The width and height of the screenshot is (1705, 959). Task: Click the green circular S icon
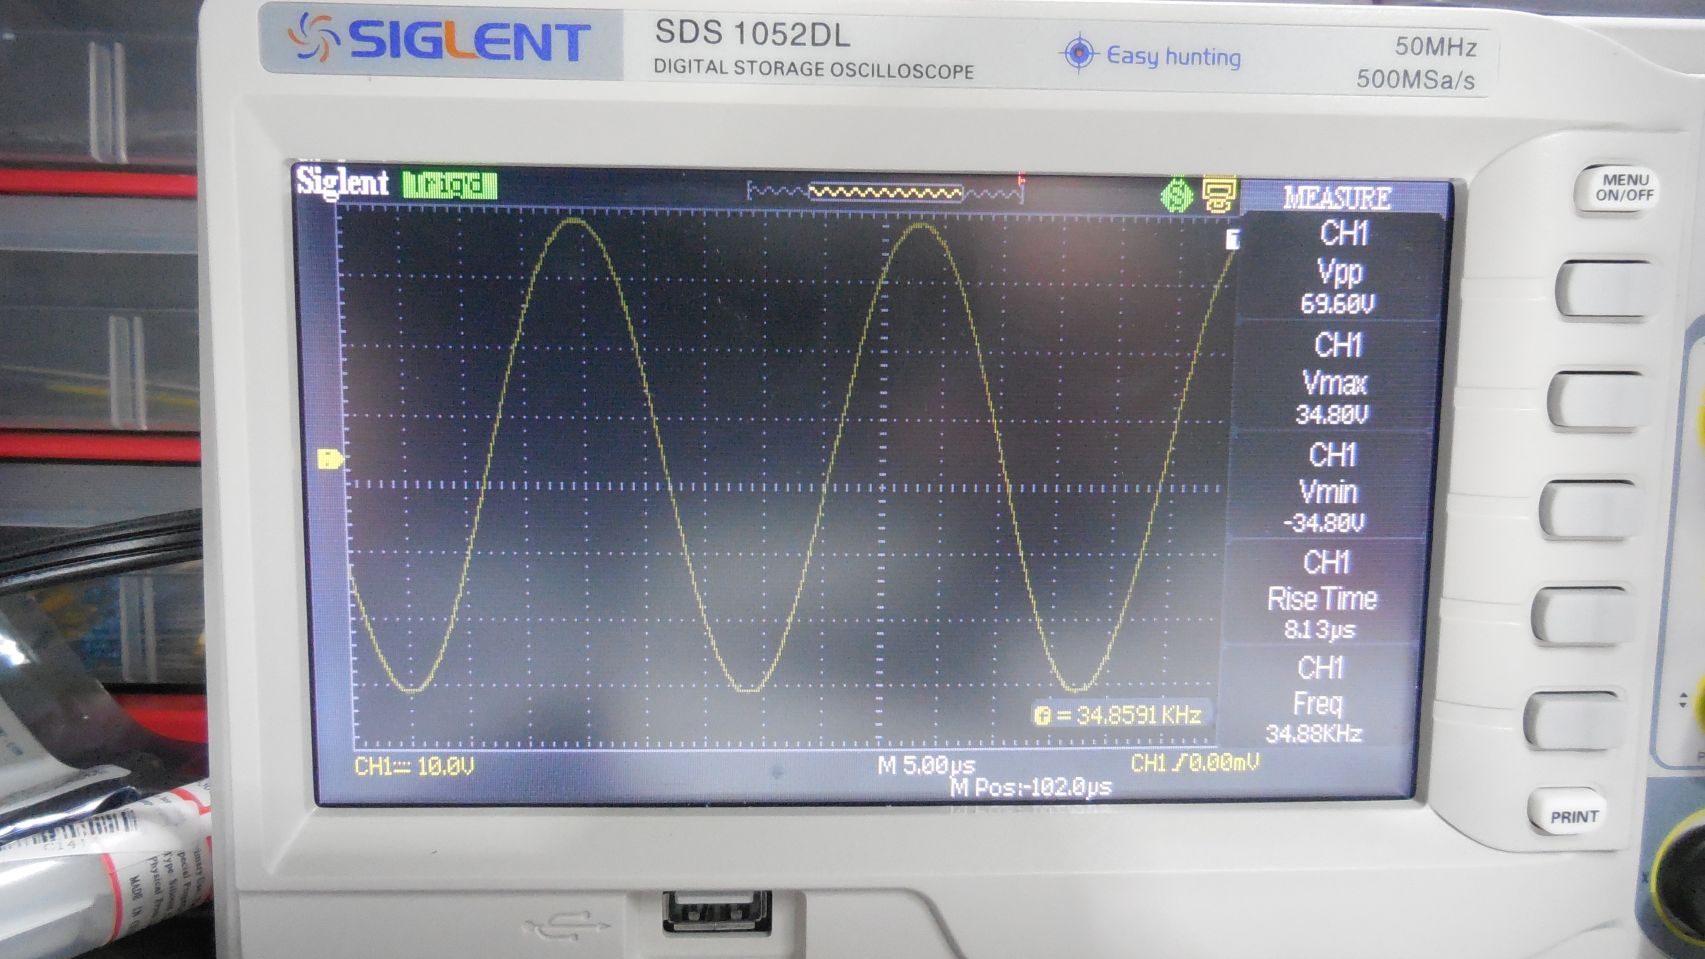(x=1177, y=194)
